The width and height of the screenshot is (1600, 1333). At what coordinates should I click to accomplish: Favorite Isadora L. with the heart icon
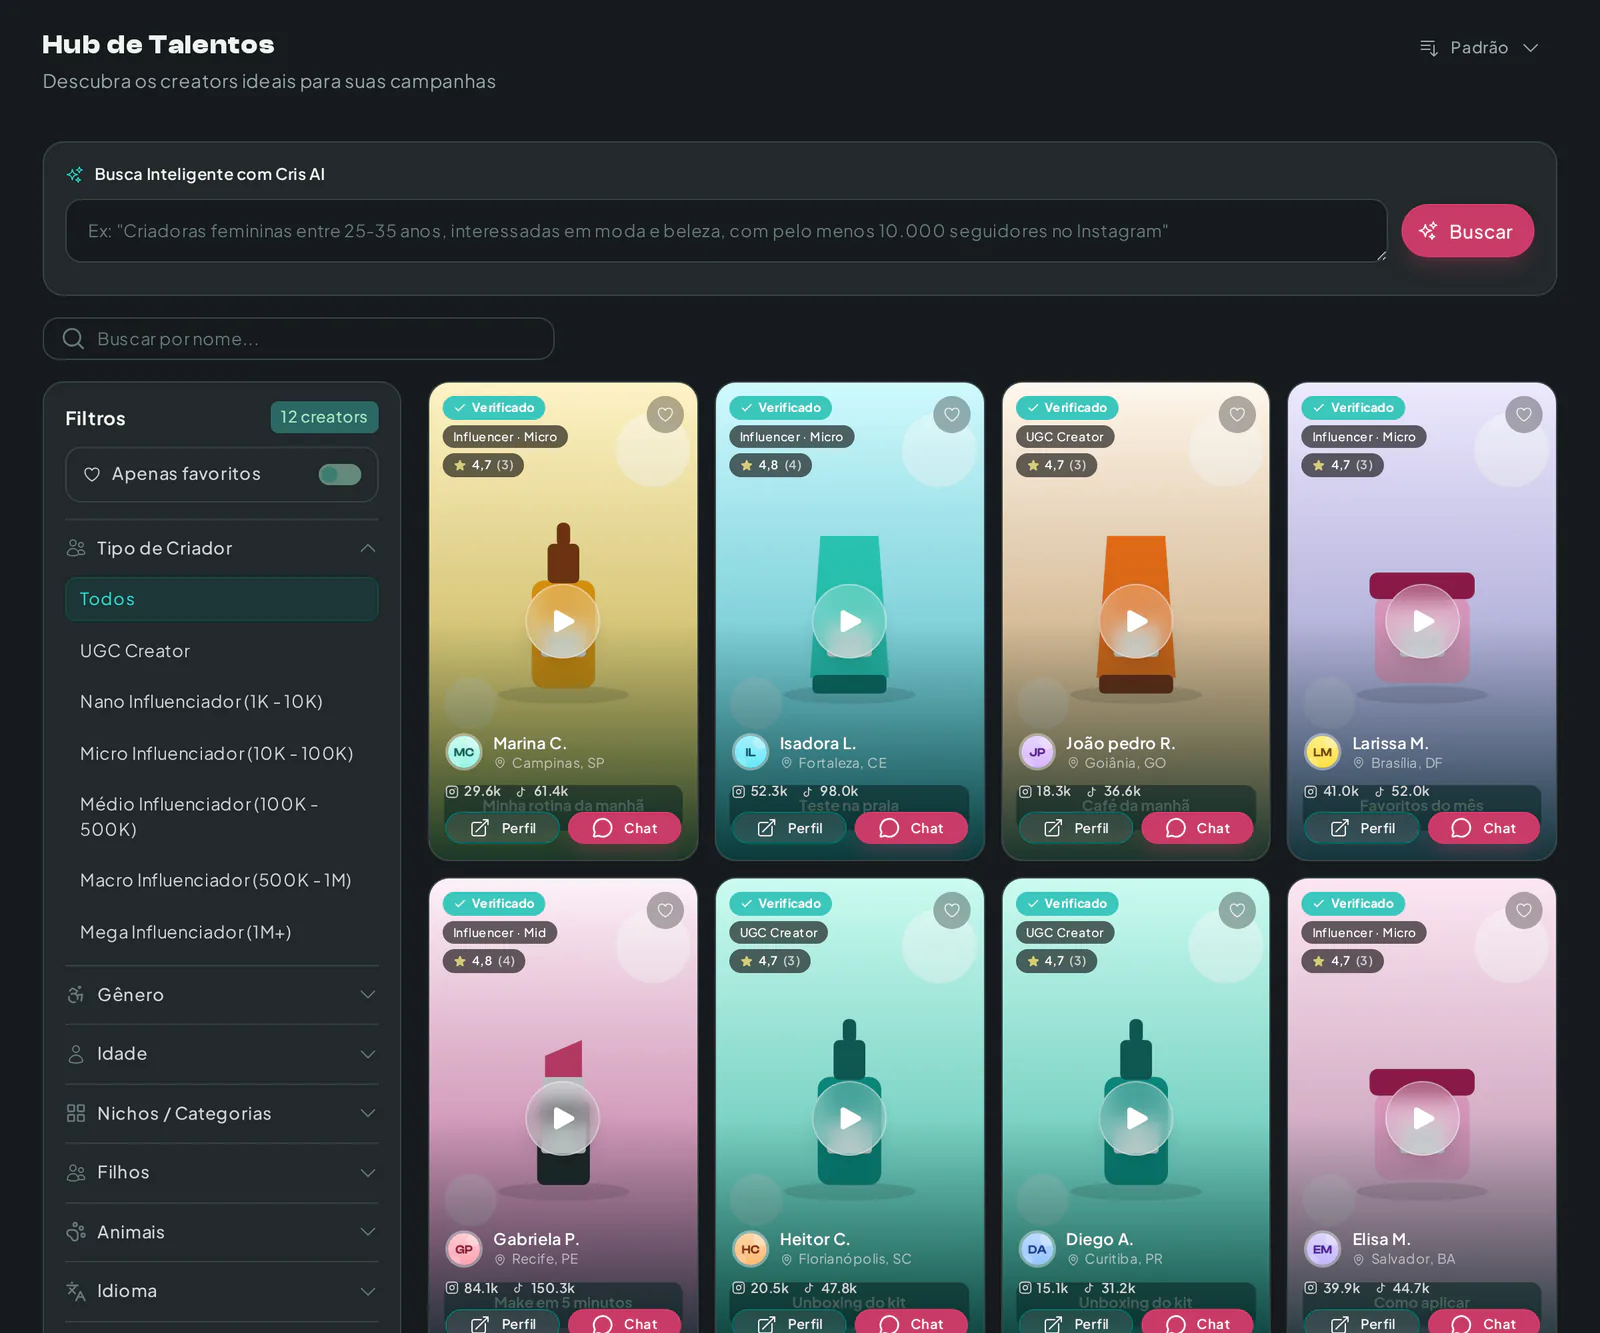(952, 415)
